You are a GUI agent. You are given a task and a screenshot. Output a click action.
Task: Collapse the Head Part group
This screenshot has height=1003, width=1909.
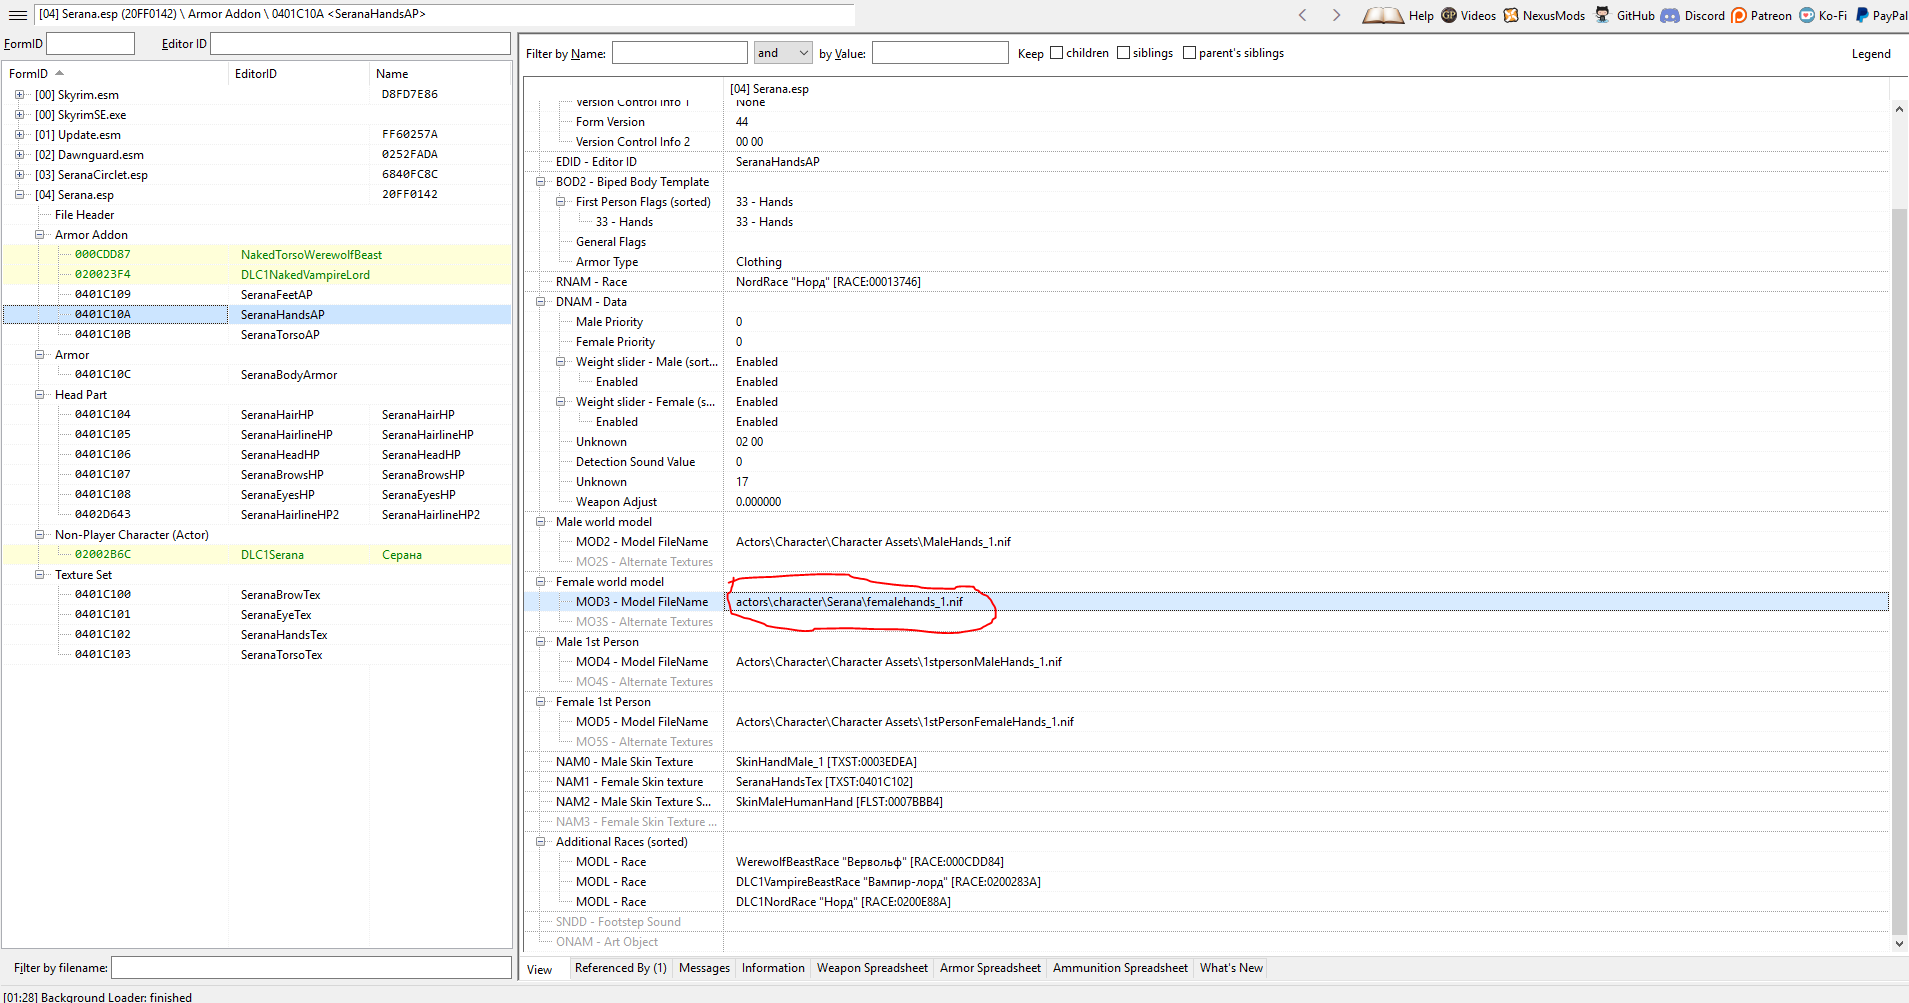[x=40, y=395]
